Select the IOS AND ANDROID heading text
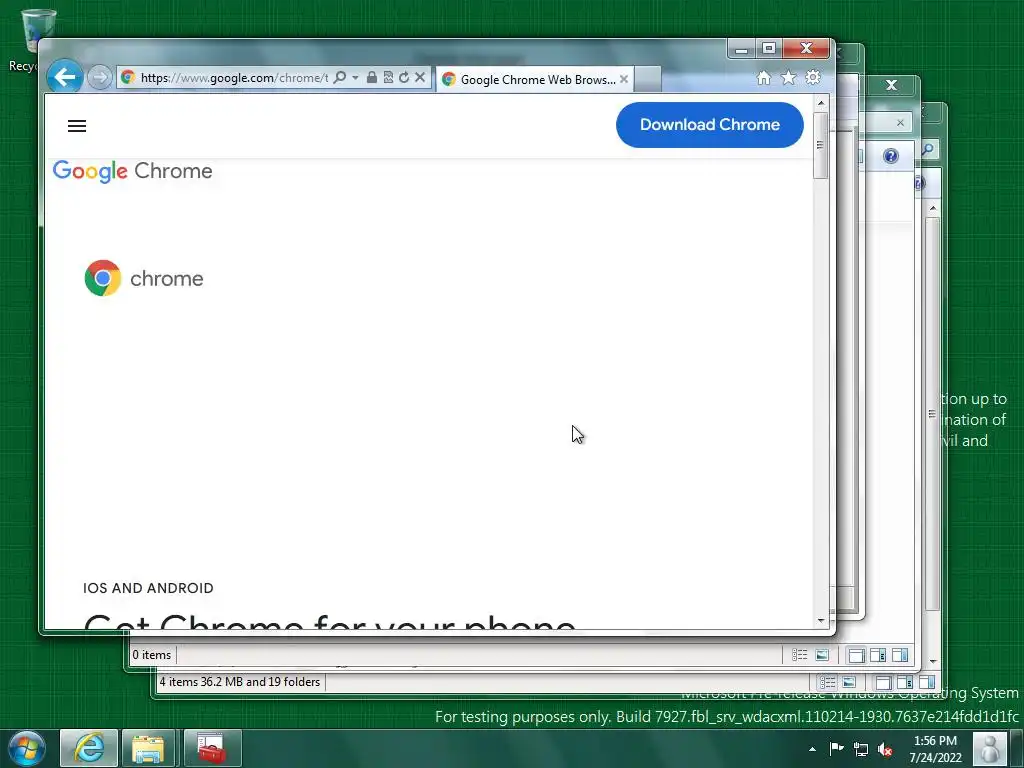 click(148, 588)
